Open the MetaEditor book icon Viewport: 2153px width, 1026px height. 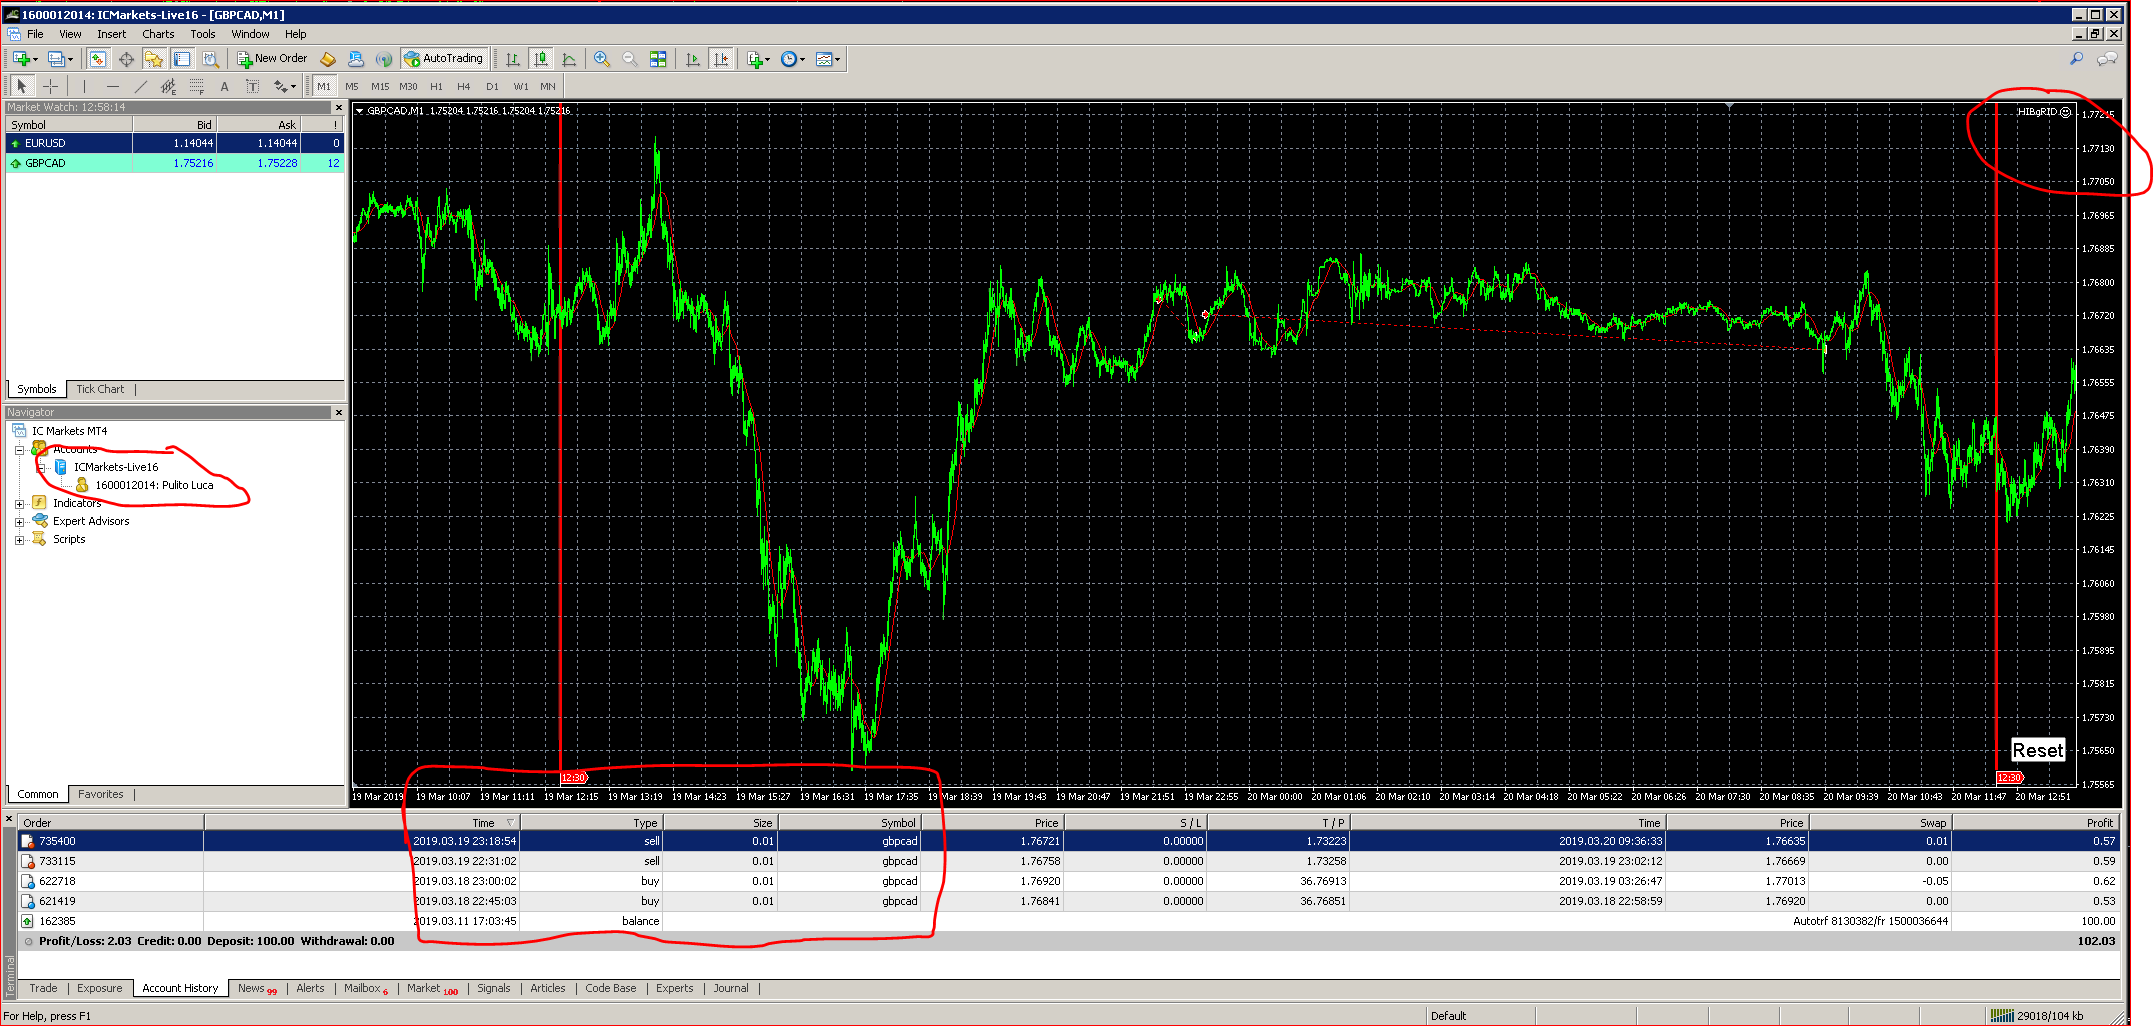click(328, 59)
